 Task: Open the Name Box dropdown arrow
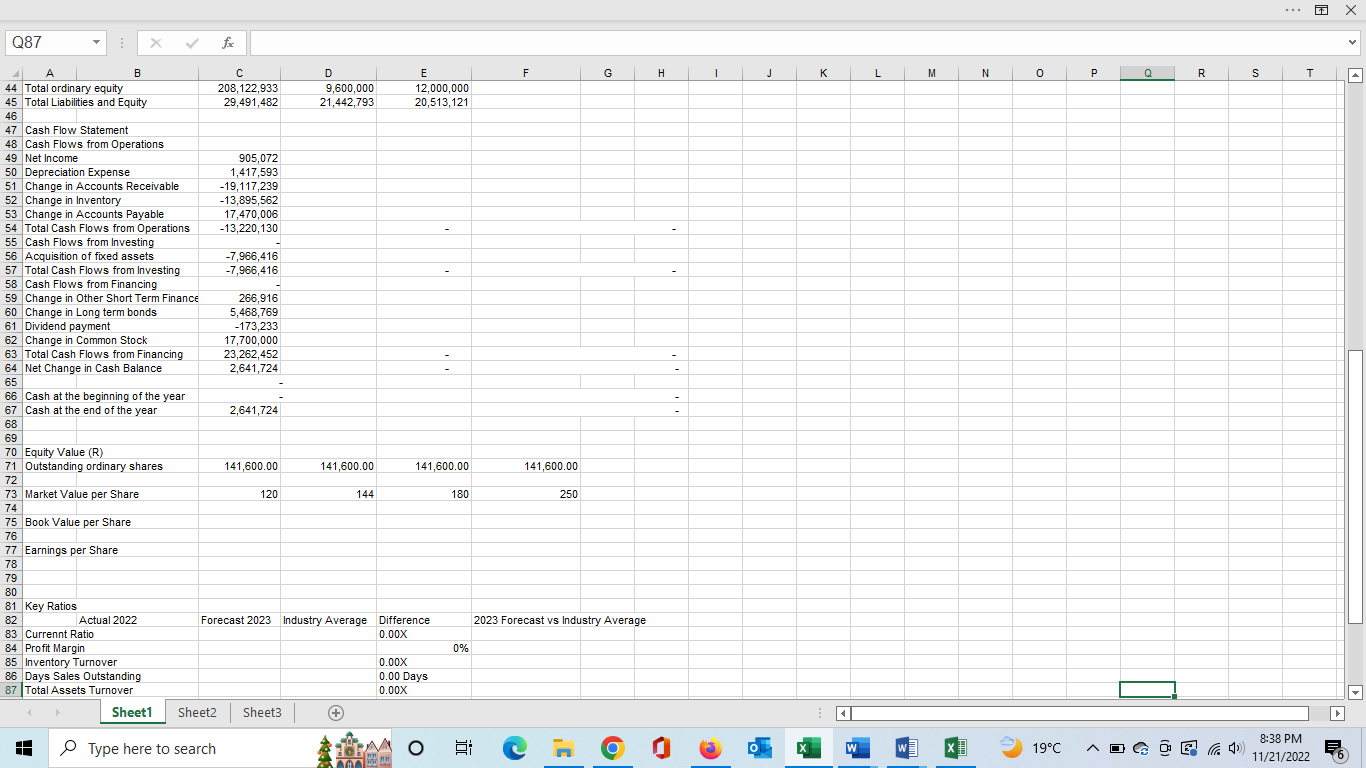point(95,43)
